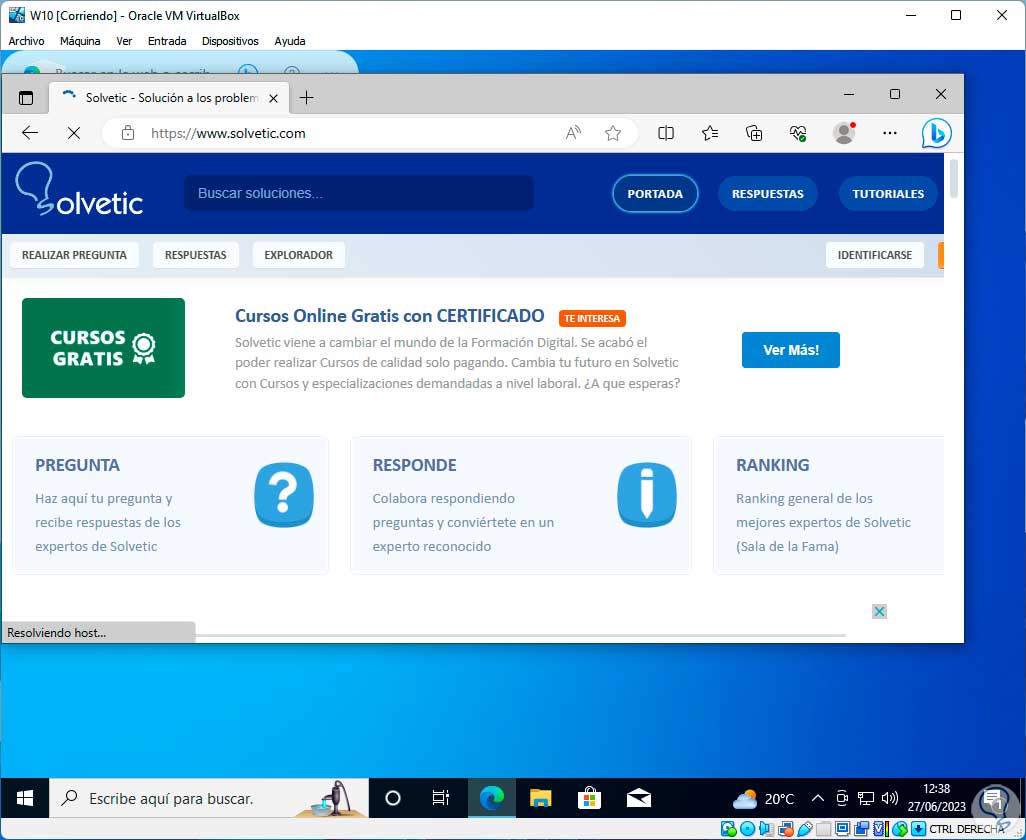The height and width of the screenshot is (840, 1026).
Task: Click VirtualBox shared folders status icon
Action: pyautogui.click(x=824, y=829)
